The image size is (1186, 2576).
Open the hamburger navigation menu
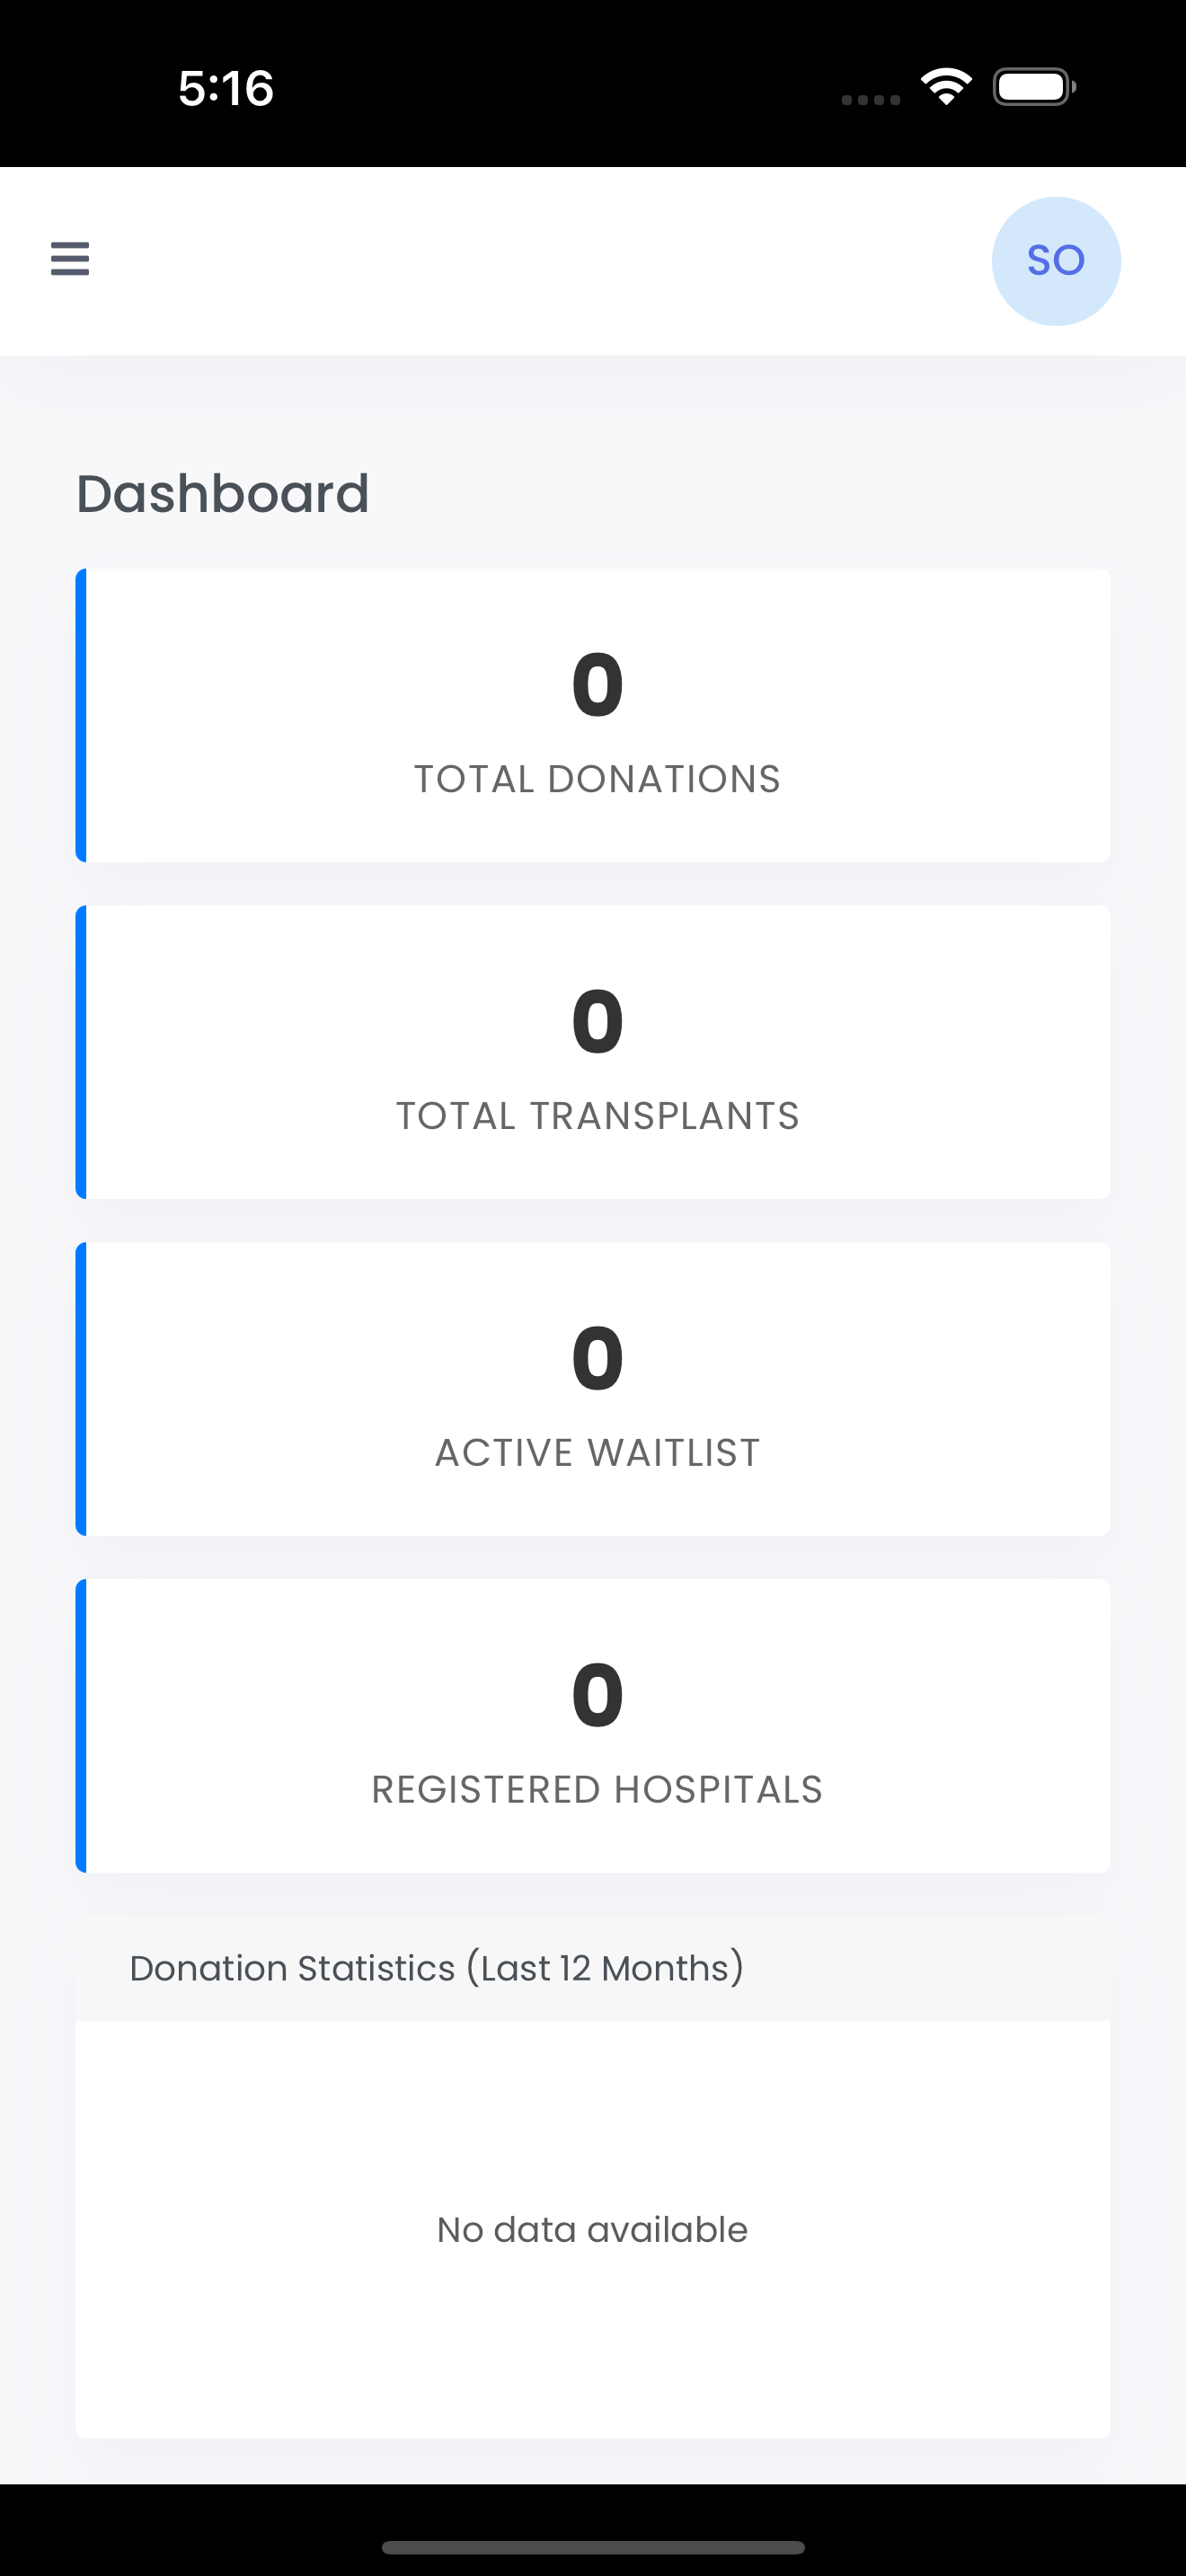tap(70, 259)
